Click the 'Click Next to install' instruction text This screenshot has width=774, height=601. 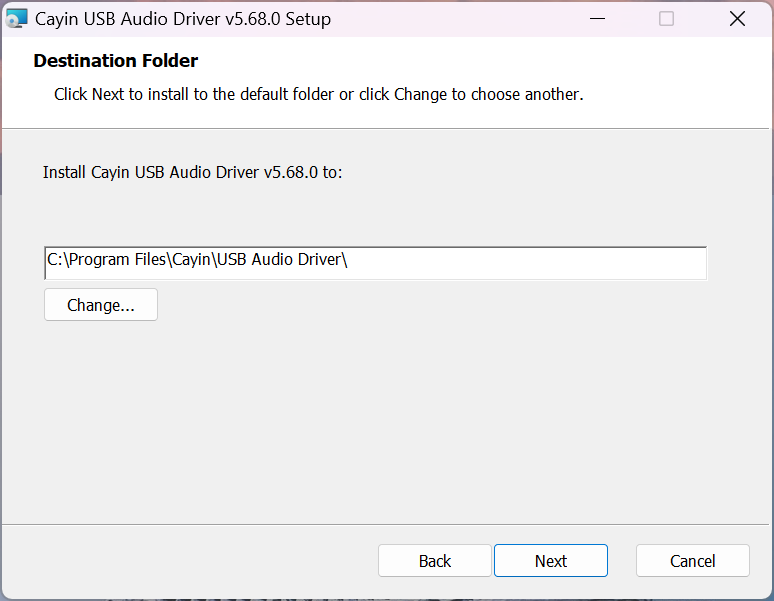point(318,94)
